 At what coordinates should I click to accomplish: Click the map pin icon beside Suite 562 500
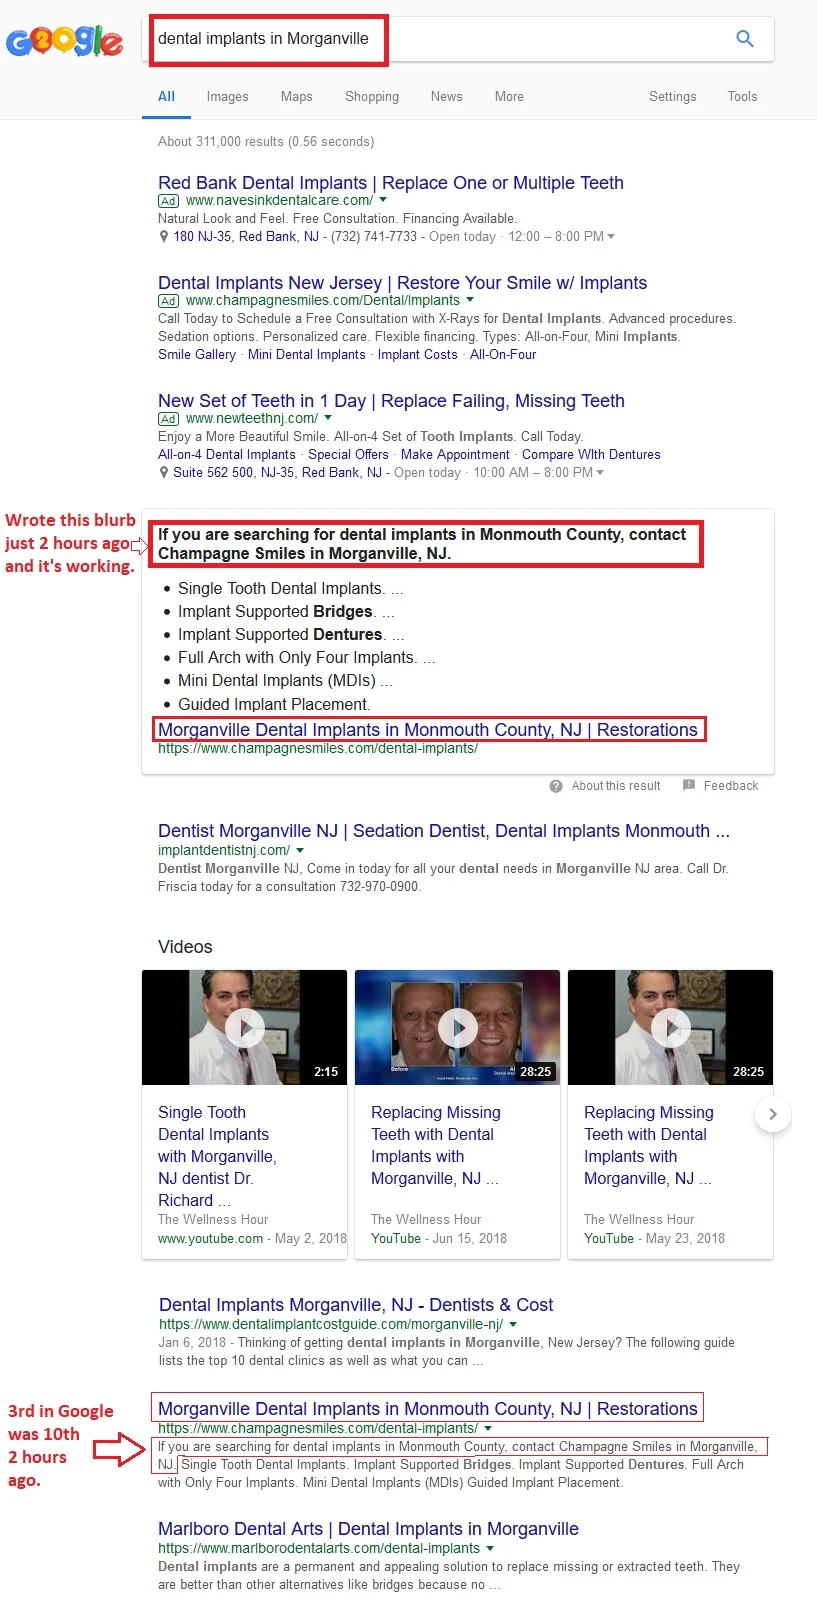(x=164, y=473)
